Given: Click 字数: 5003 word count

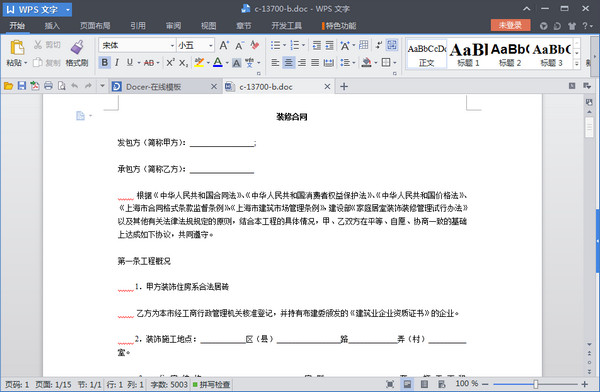Looking at the screenshot, I should 169,384.
